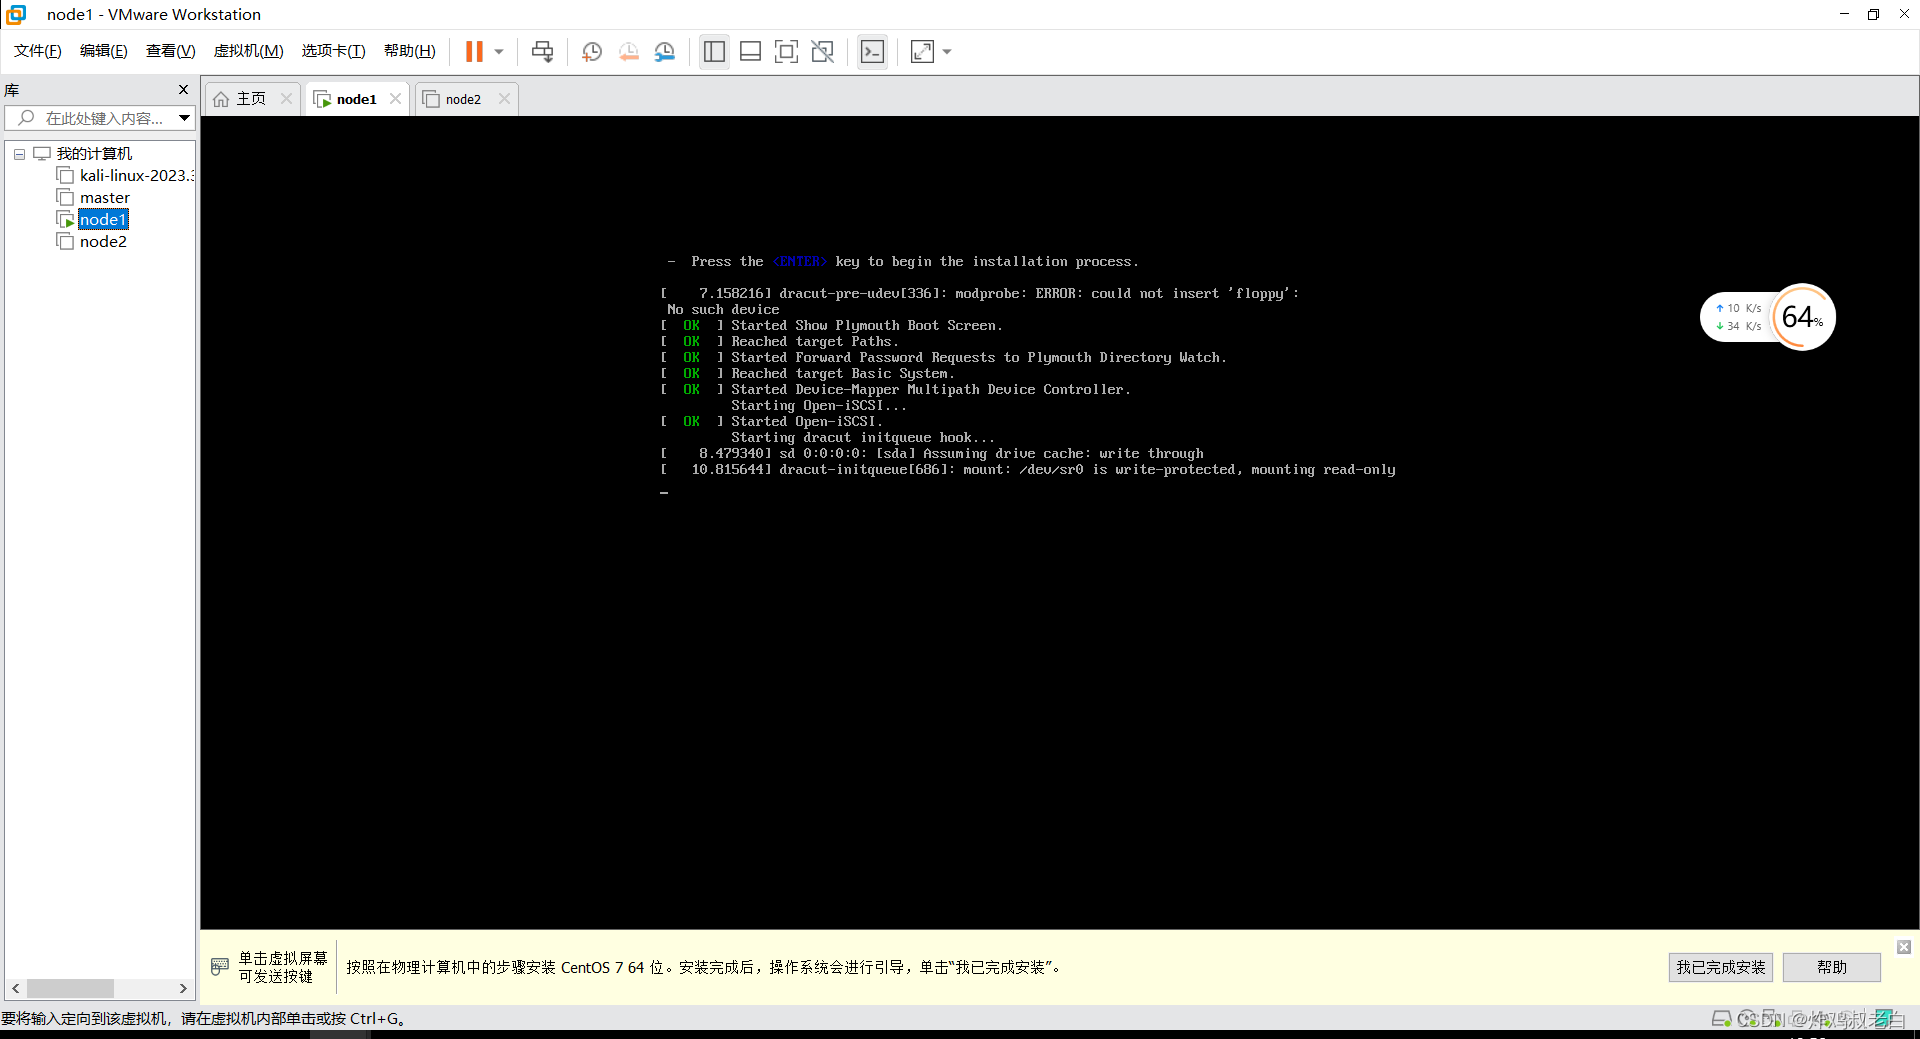The image size is (1920, 1039).
Task: Open the stretch display dropdown arrow
Action: (947, 51)
